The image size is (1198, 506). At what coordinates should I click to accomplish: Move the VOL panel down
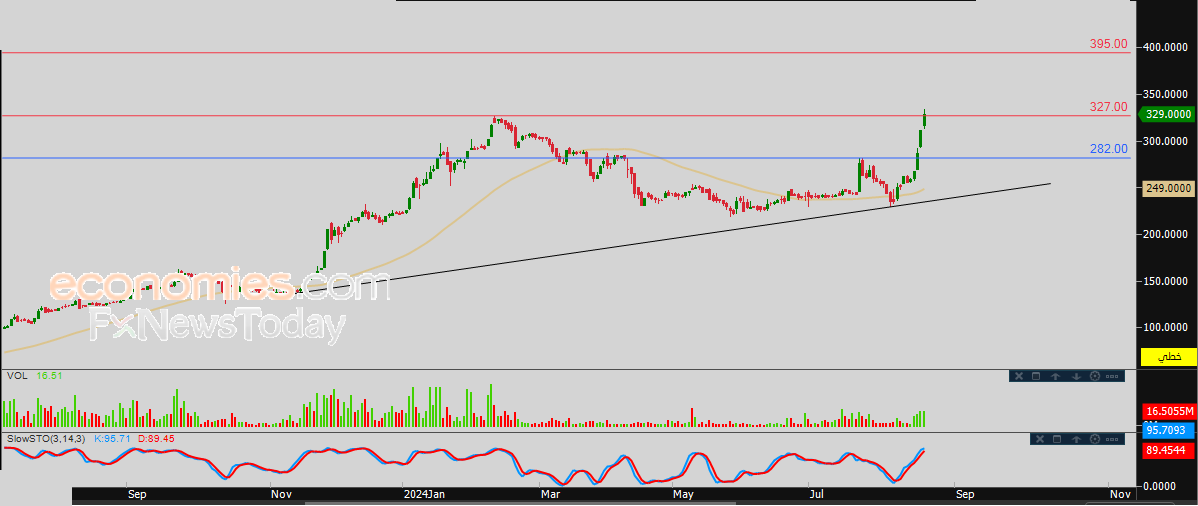pos(1077,376)
